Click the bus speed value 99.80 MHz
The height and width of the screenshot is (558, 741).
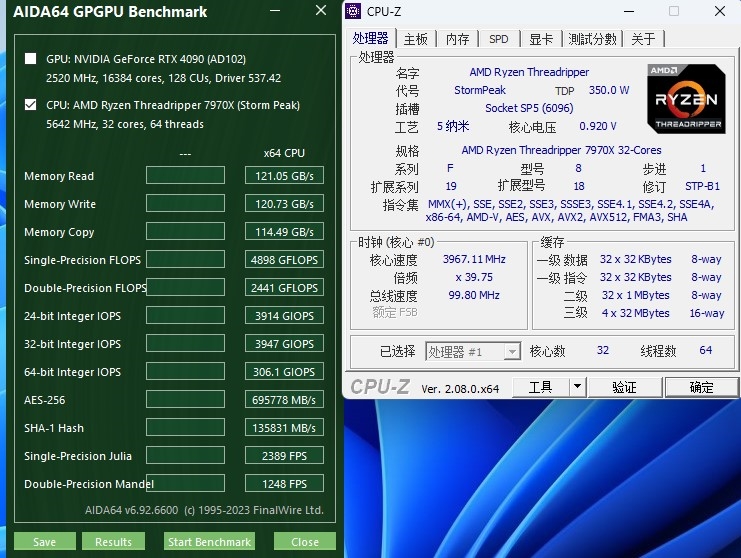474,295
